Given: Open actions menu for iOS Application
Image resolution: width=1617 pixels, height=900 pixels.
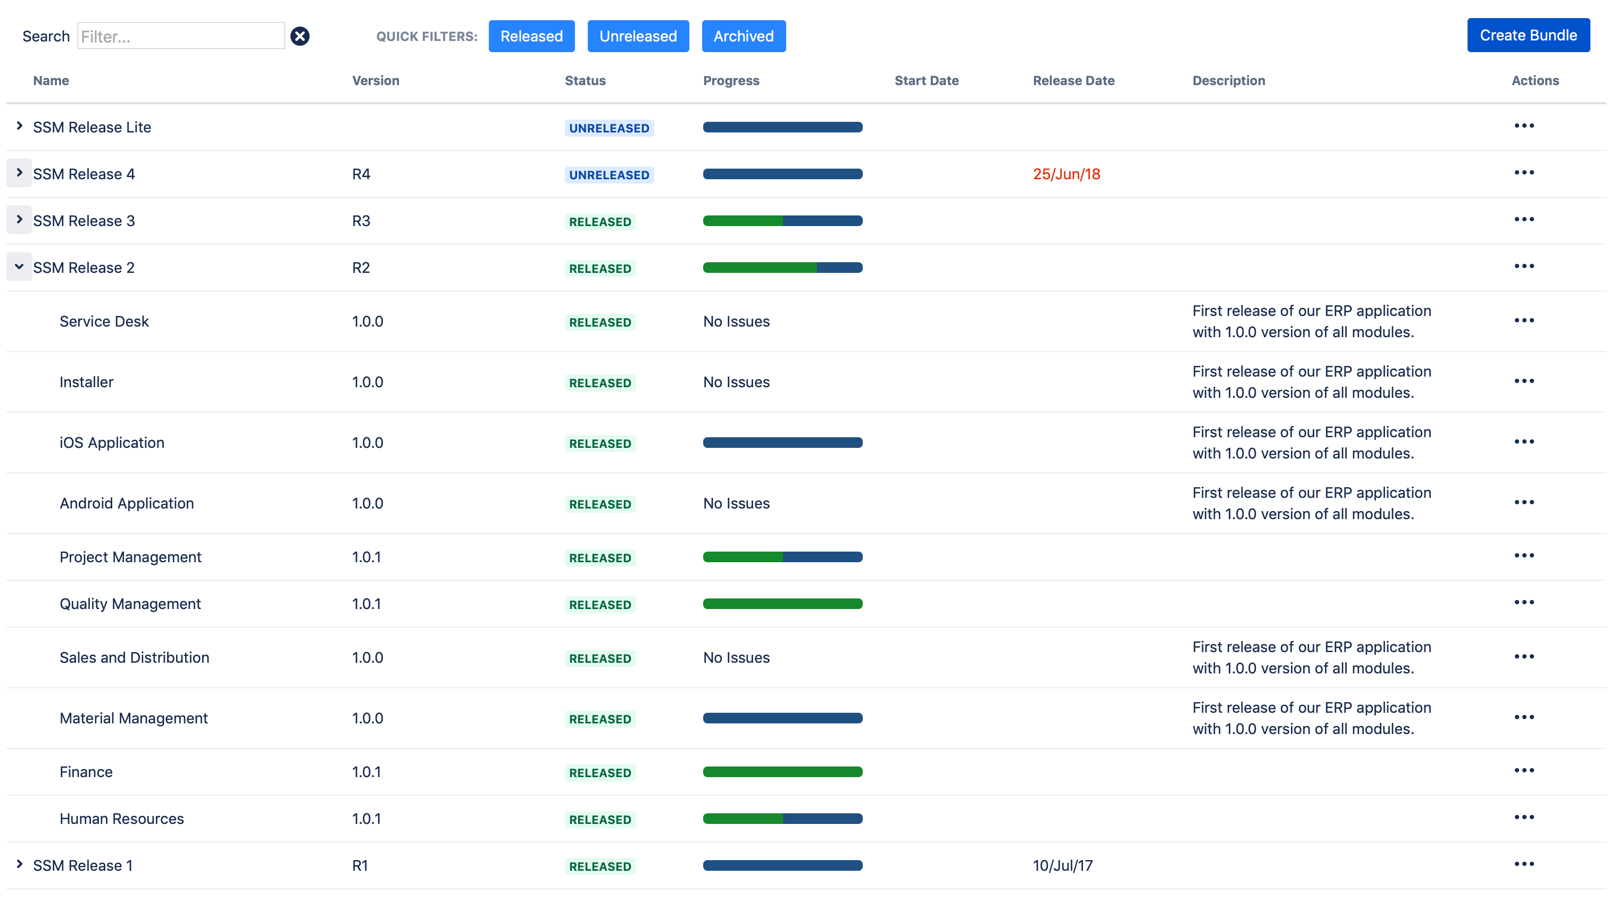Looking at the screenshot, I should point(1523,442).
